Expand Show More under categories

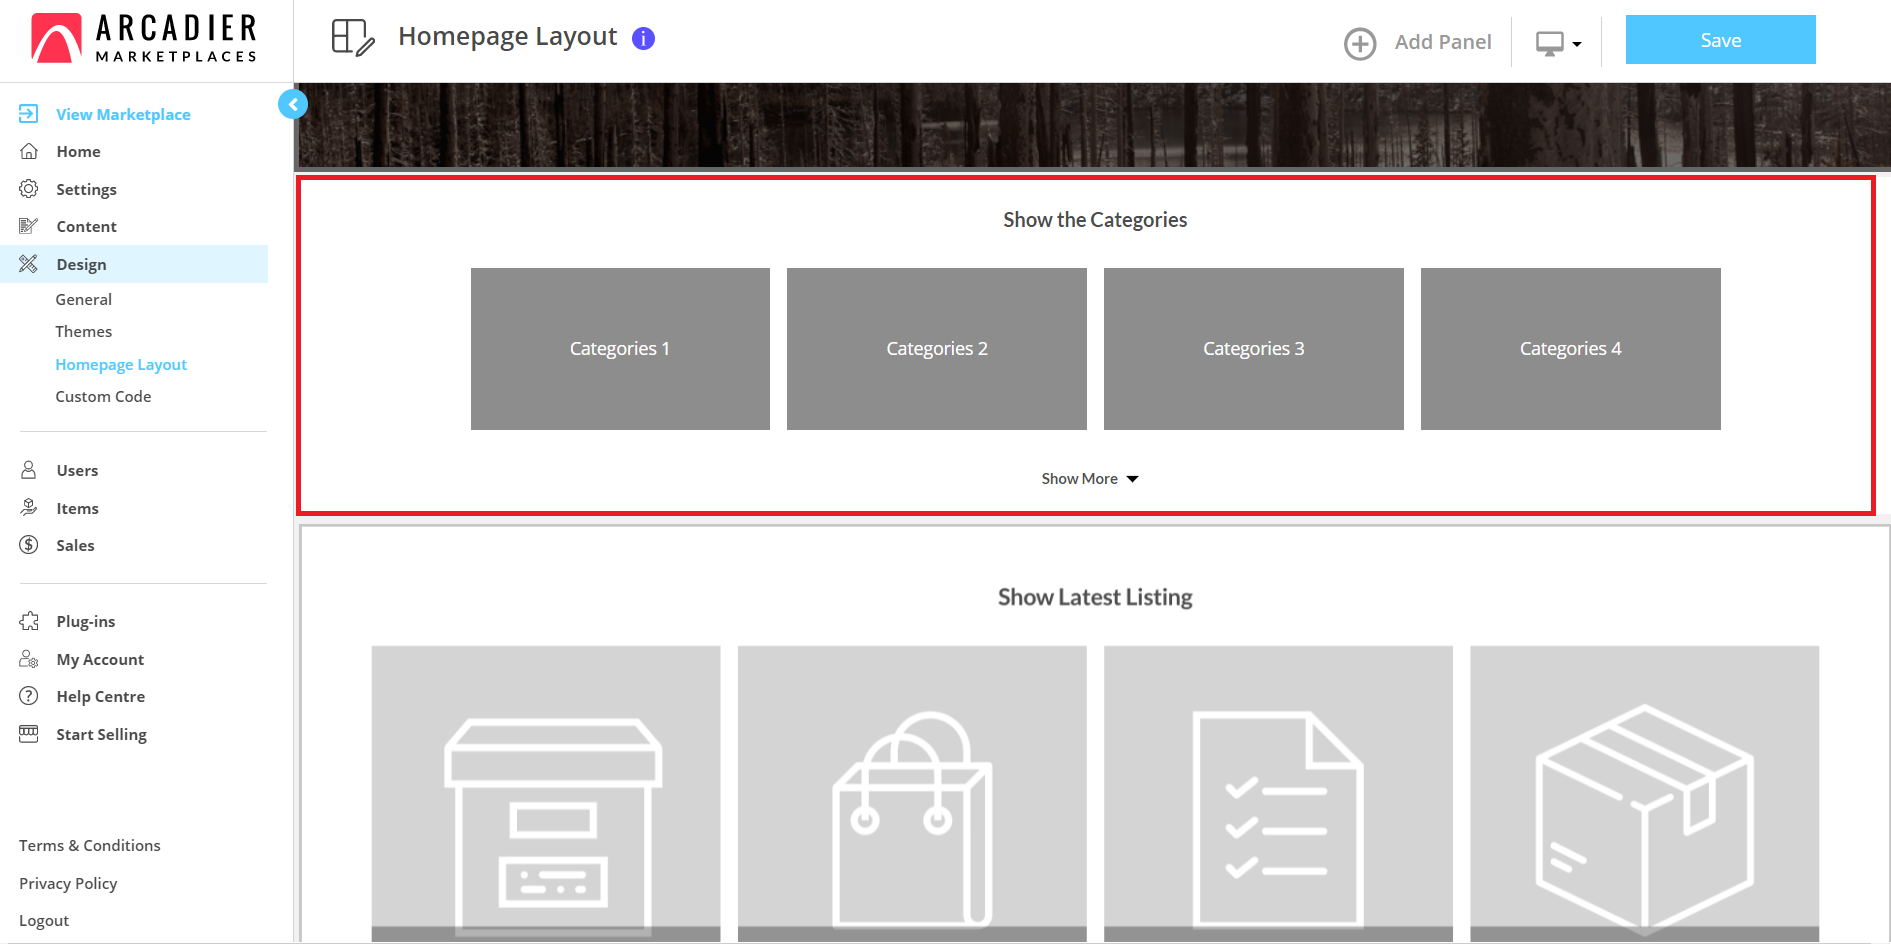point(1089,479)
